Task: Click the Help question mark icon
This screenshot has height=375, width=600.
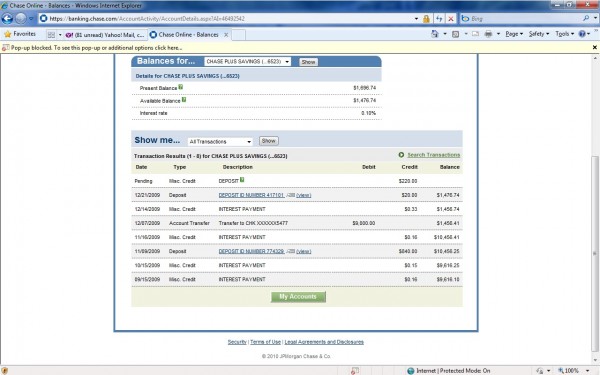Action: [582, 34]
